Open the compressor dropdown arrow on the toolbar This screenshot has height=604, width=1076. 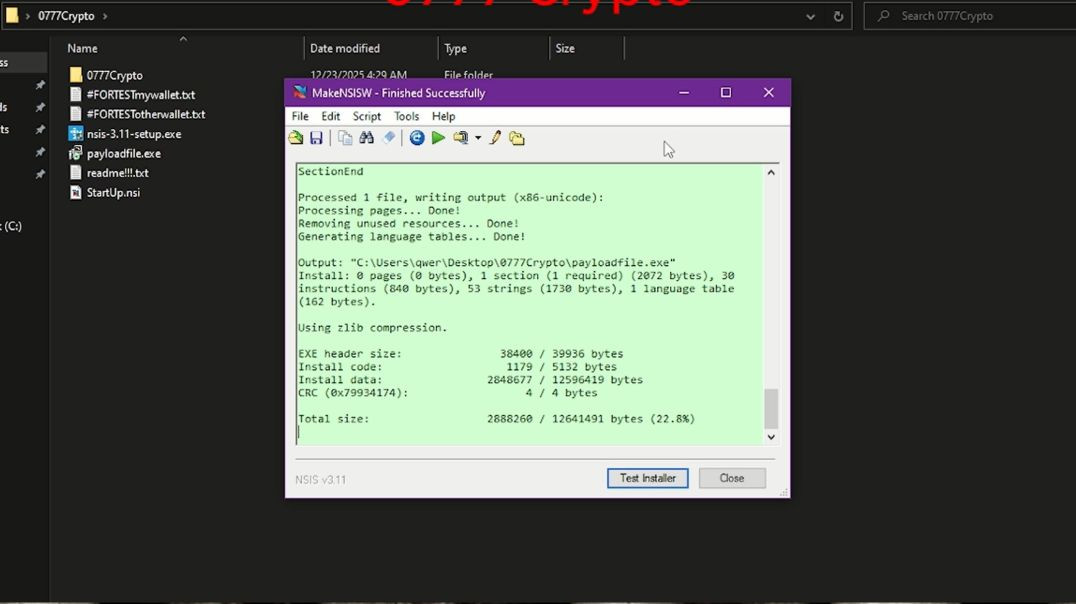coord(477,138)
